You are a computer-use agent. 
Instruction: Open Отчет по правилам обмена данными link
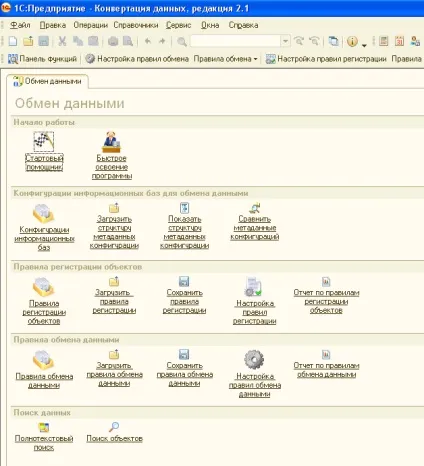point(326,370)
